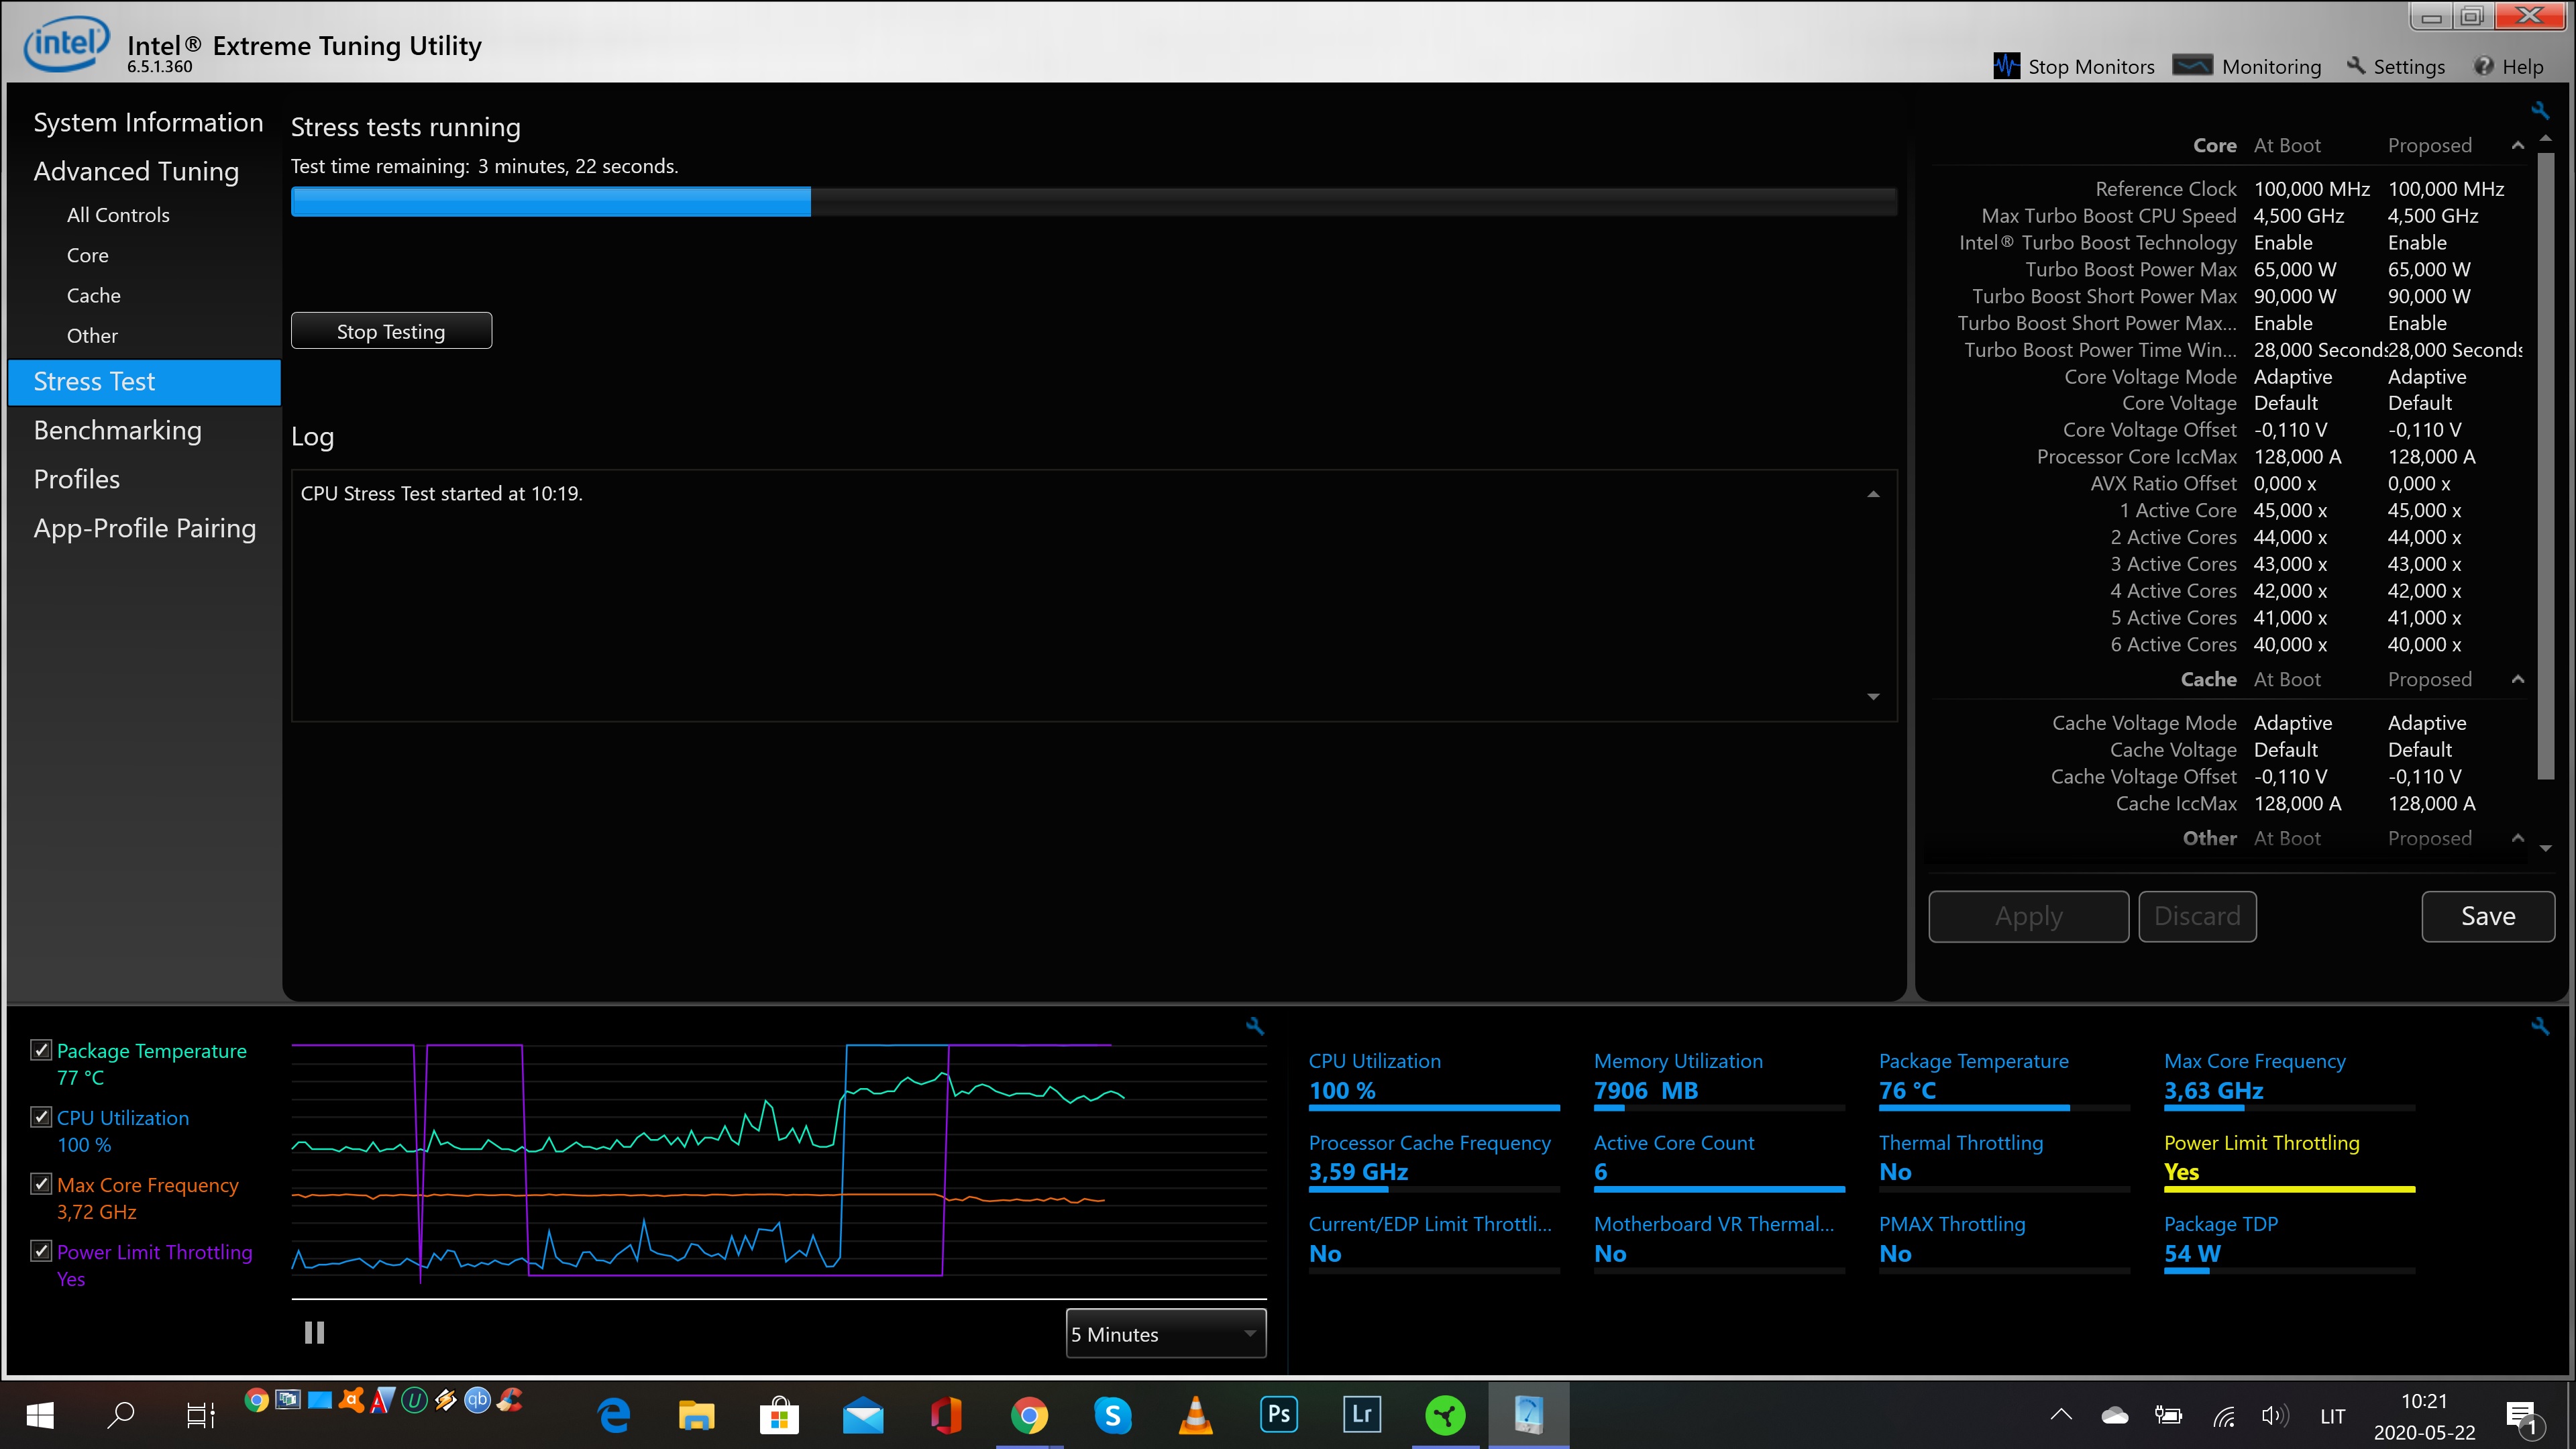Click the Stop Monitors waveform icon

(x=2006, y=66)
